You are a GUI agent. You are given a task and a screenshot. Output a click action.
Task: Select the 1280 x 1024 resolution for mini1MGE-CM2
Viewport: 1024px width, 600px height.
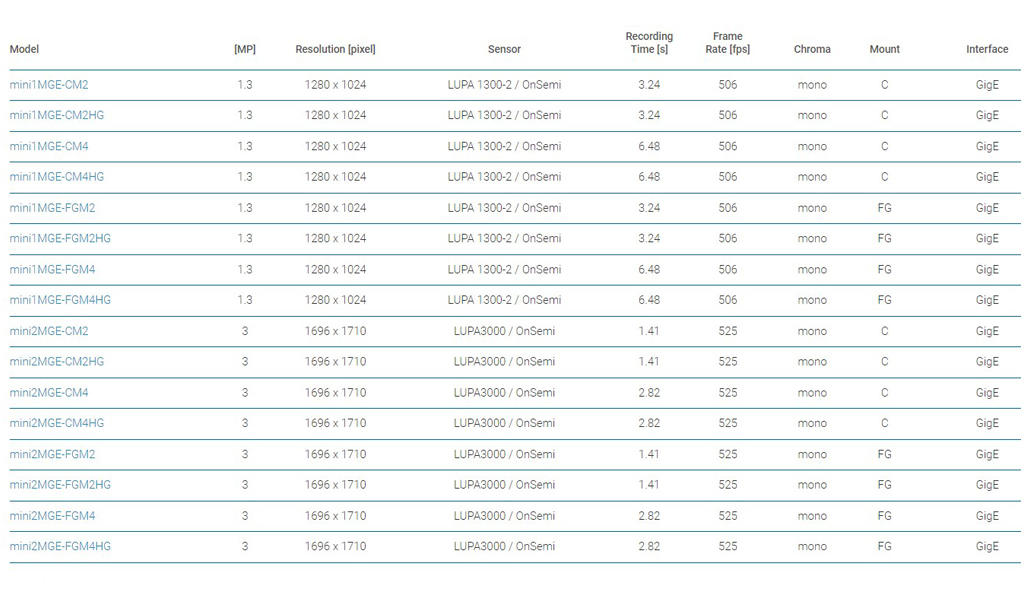tap(335, 85)
